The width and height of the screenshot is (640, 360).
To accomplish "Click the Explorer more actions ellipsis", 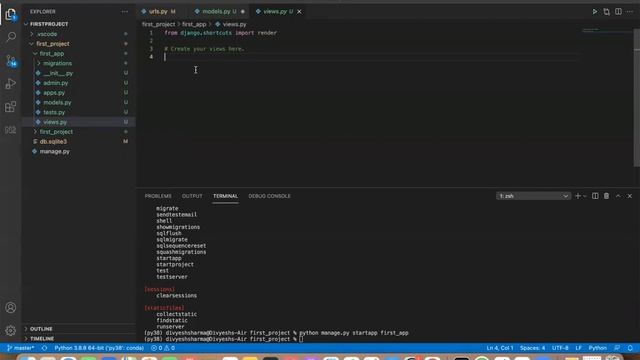I will pos(124,11).
